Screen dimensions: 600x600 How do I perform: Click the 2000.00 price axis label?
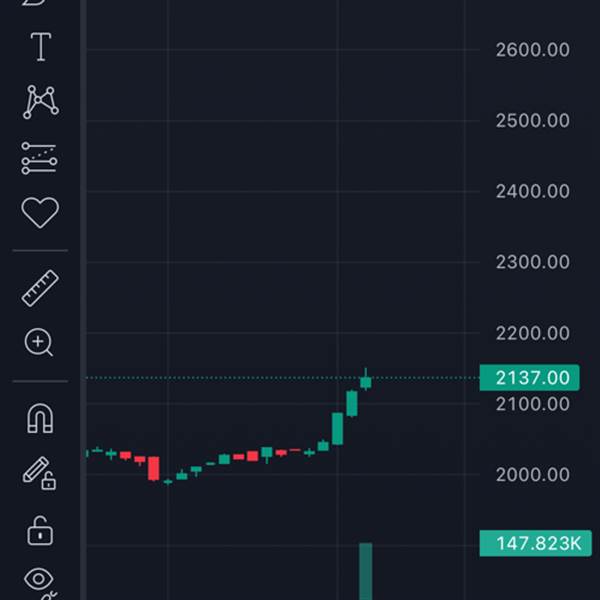coord(533,475)
